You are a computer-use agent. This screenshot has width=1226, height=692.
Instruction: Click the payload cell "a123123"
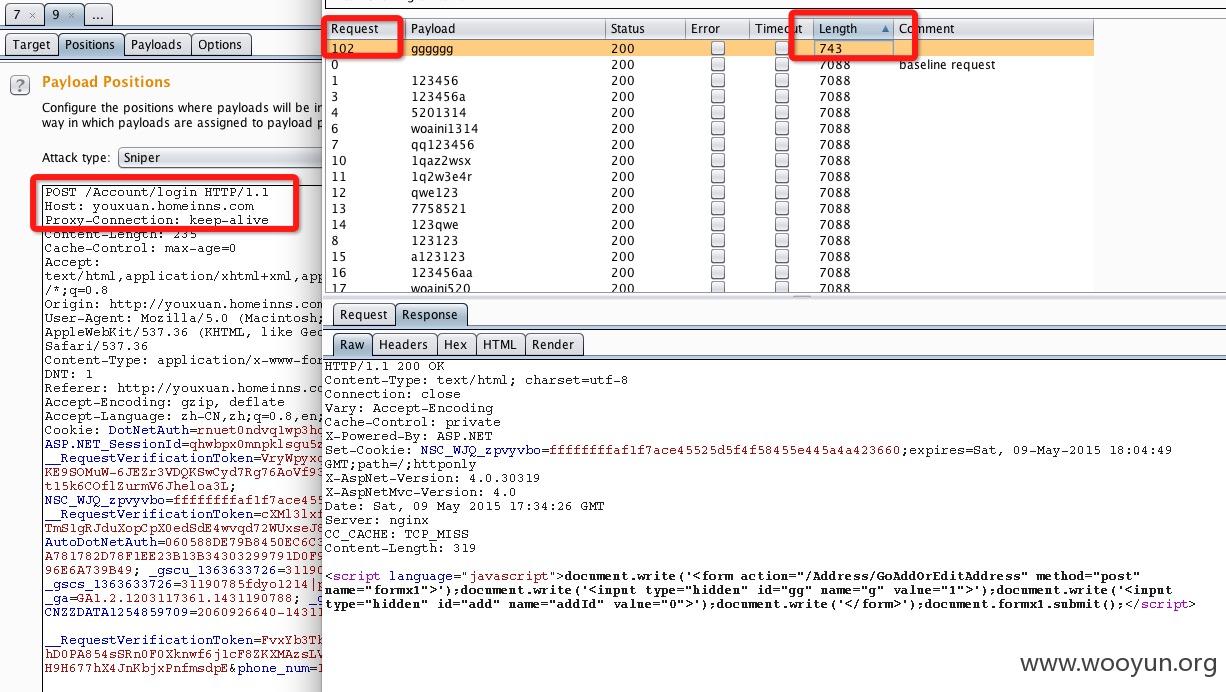(438, 256)
